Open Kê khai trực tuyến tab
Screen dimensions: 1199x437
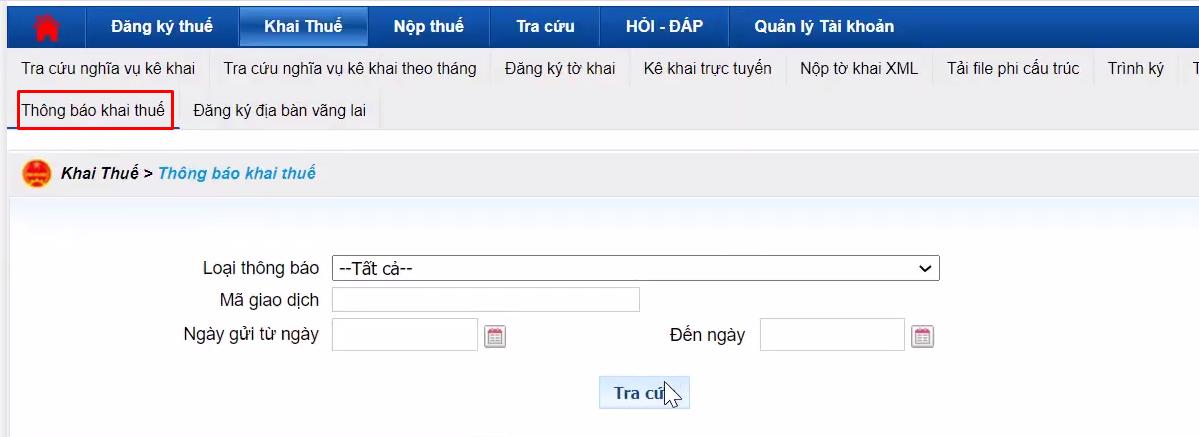point(707,69)
